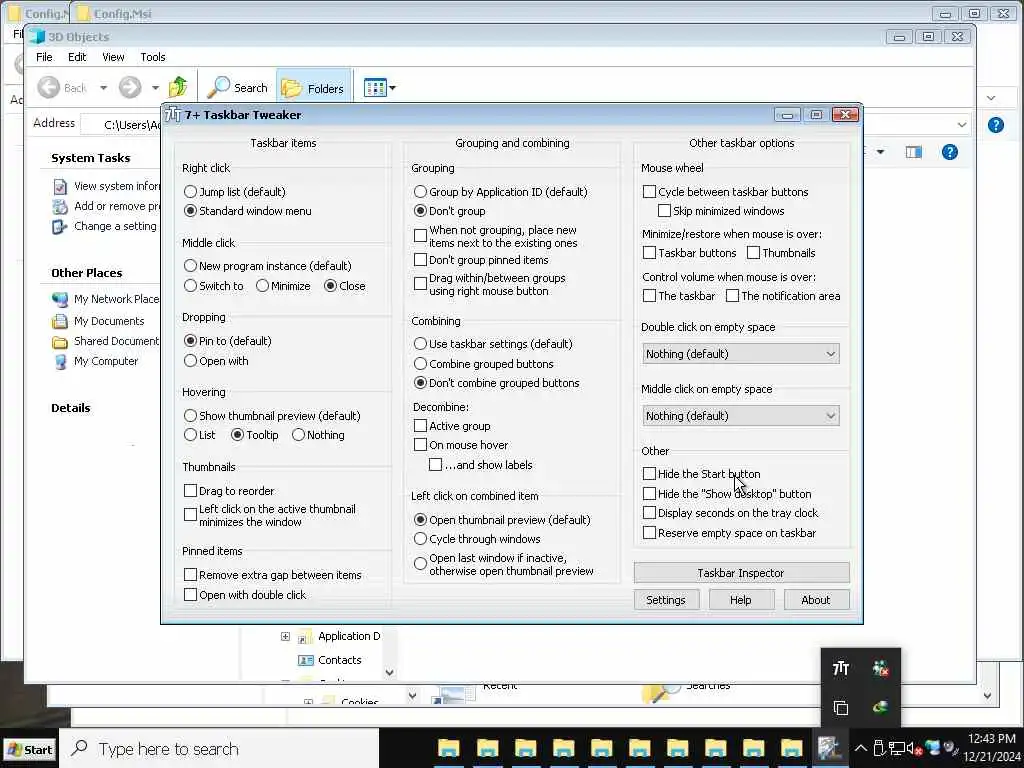Open Change a setting task
The height and width of the screenshot is (768, 1024).
[x=105, y=226]
